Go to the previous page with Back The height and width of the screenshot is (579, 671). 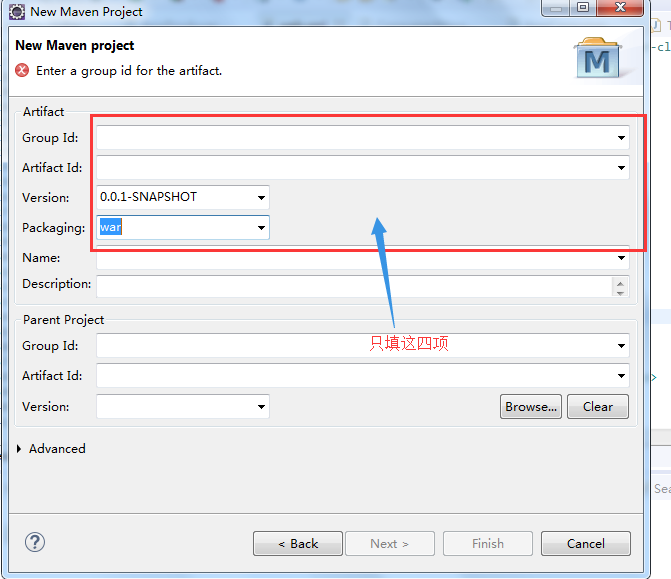[298, 543]
